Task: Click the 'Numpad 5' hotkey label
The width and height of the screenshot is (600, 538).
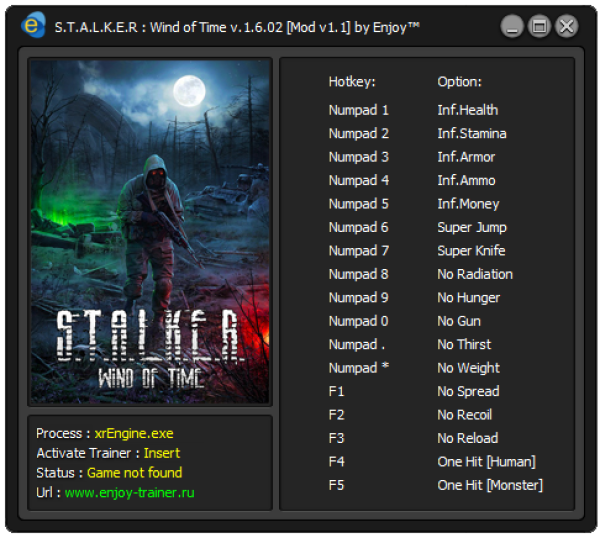Action: (359, 204)
